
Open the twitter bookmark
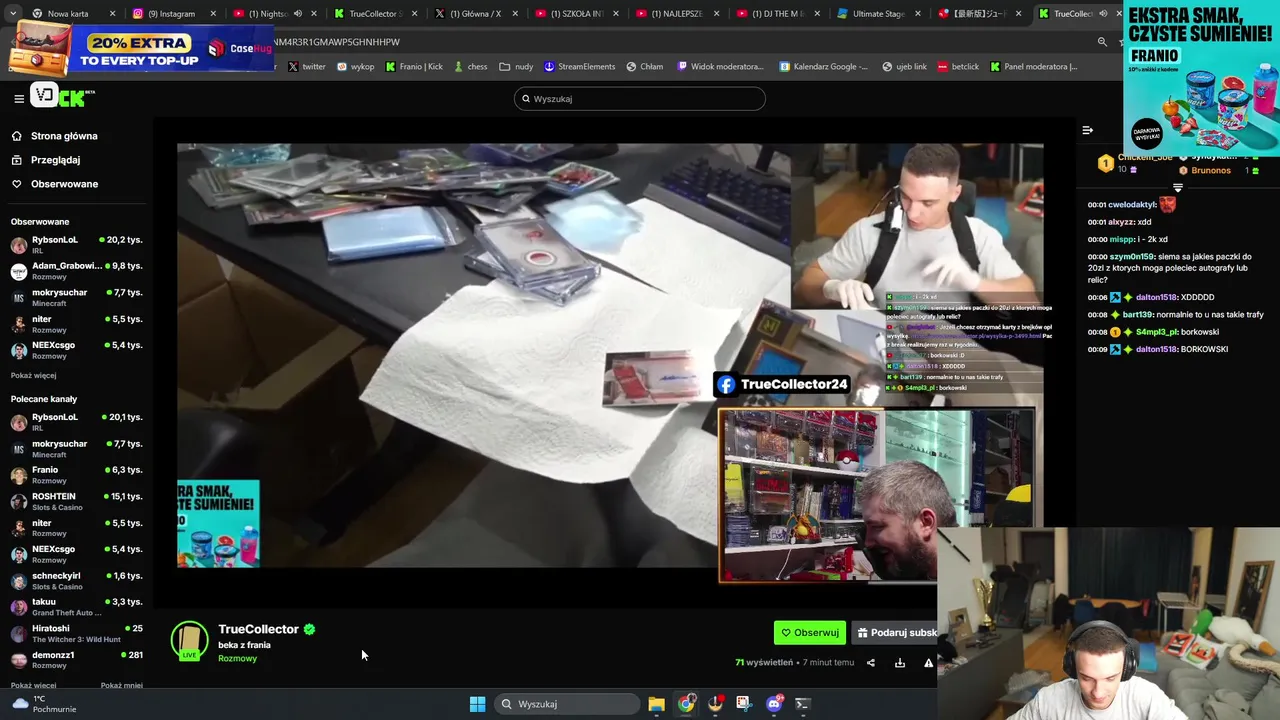307,67
